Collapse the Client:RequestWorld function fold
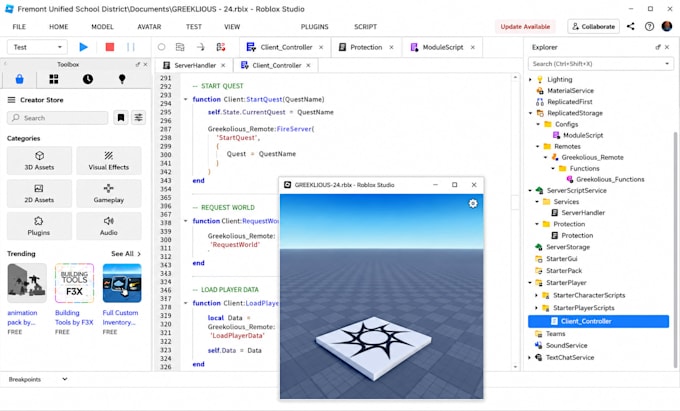Image resolution: width=680 pixels, height=411 pixels. coord(186,221)
